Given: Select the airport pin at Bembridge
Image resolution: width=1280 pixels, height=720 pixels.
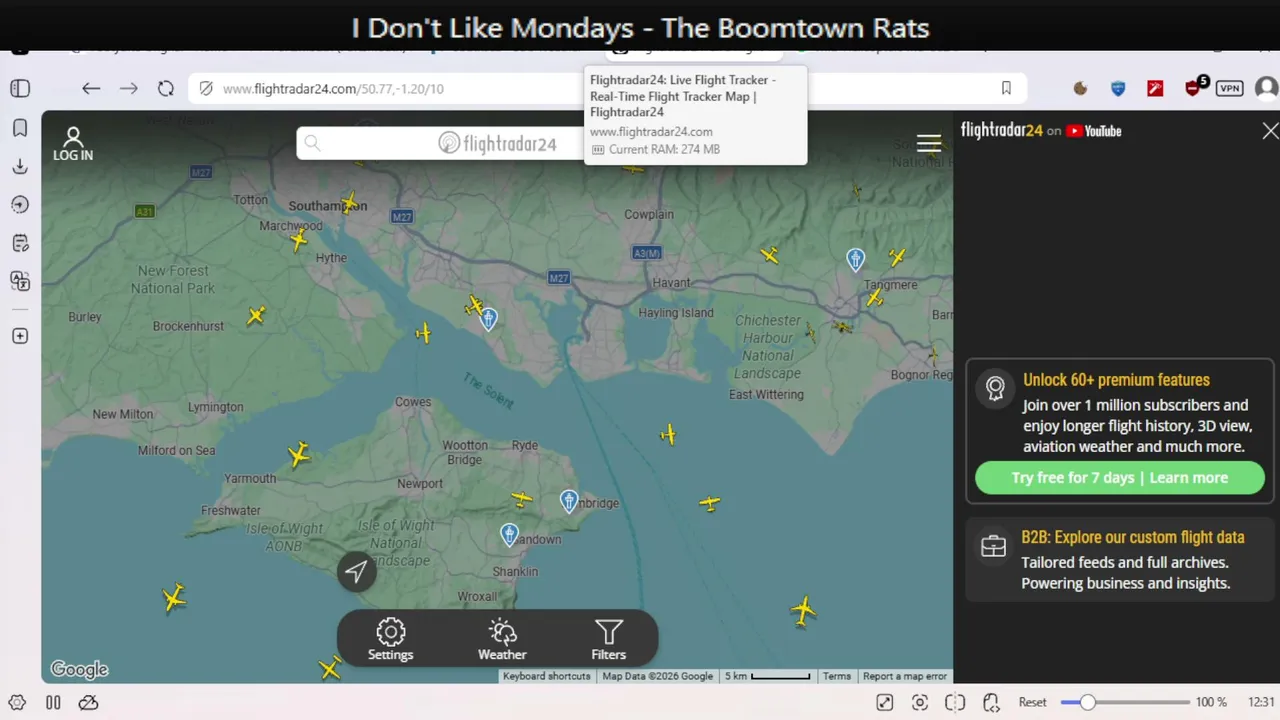Looking at the screenshot, I should (x=569, y=501).
